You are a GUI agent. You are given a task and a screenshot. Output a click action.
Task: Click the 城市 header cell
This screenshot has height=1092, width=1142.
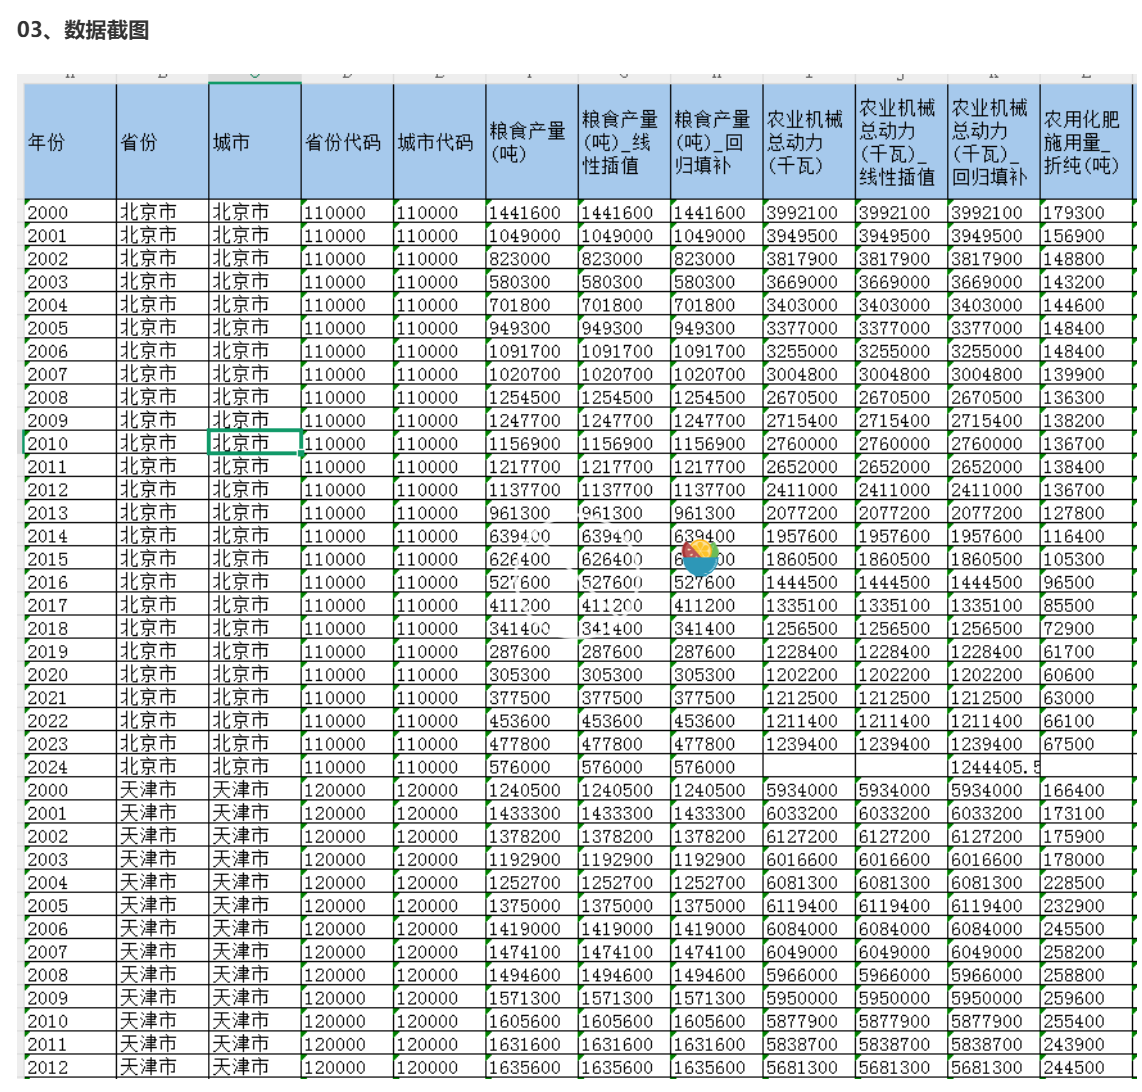tap(255, 141)
